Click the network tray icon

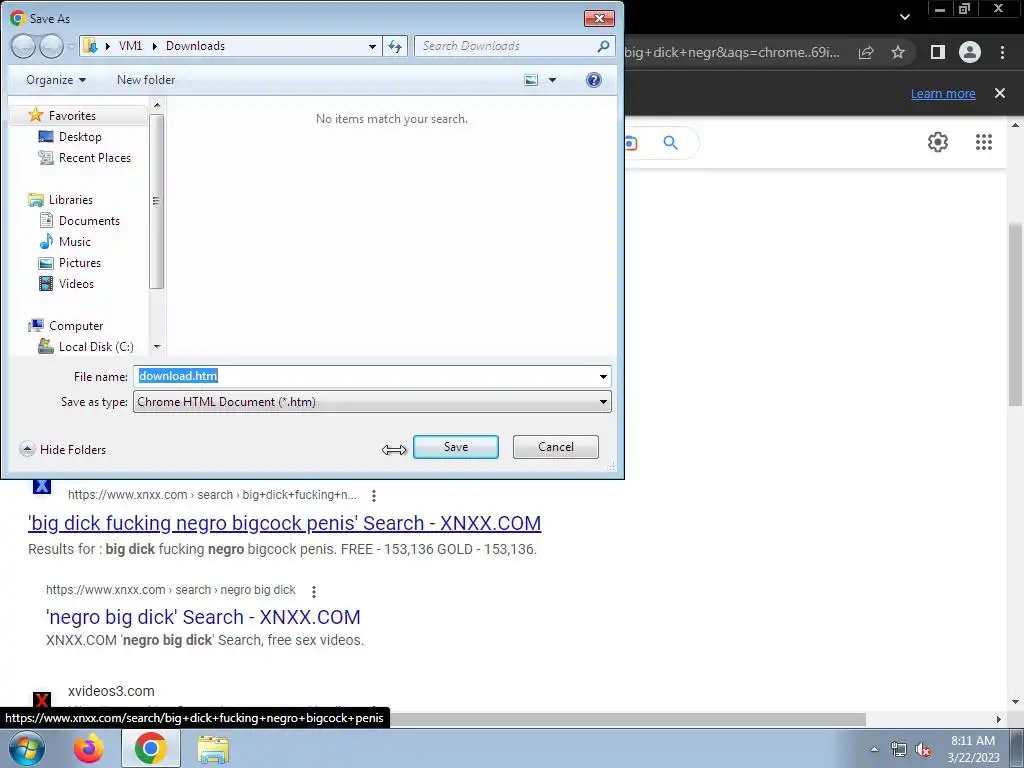[899, 750]
